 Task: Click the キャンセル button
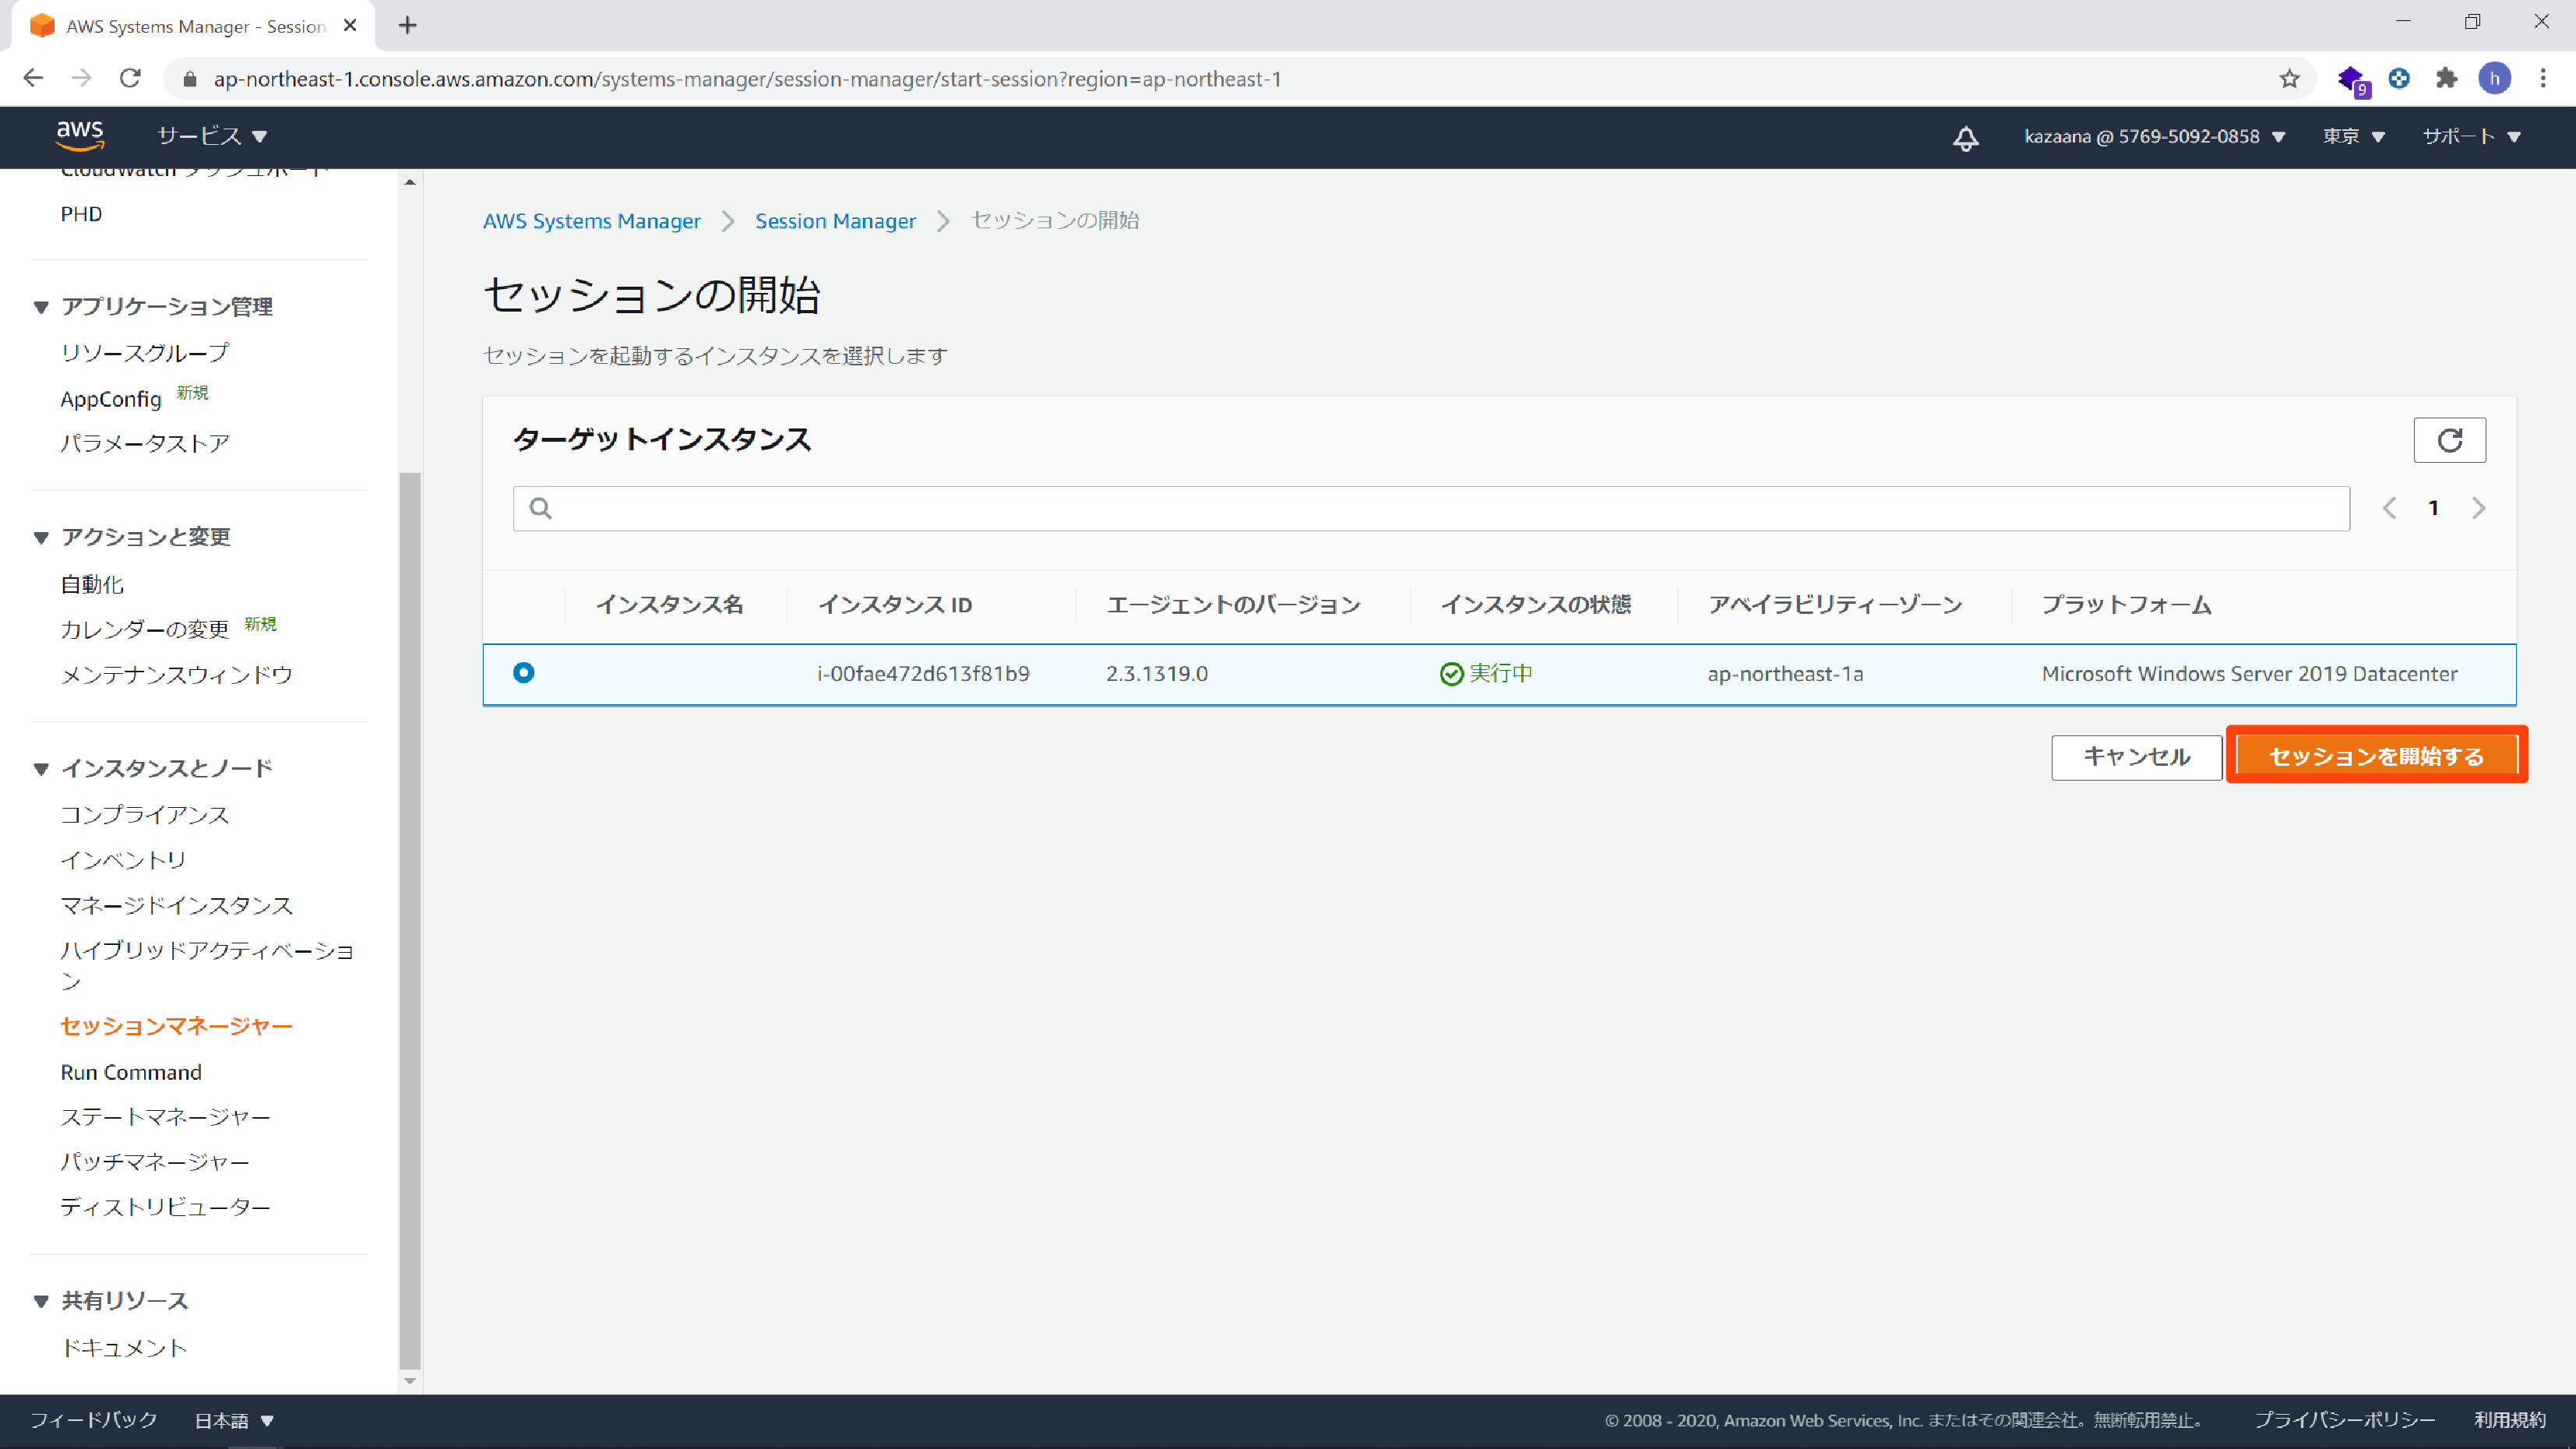coord(2137,757)
